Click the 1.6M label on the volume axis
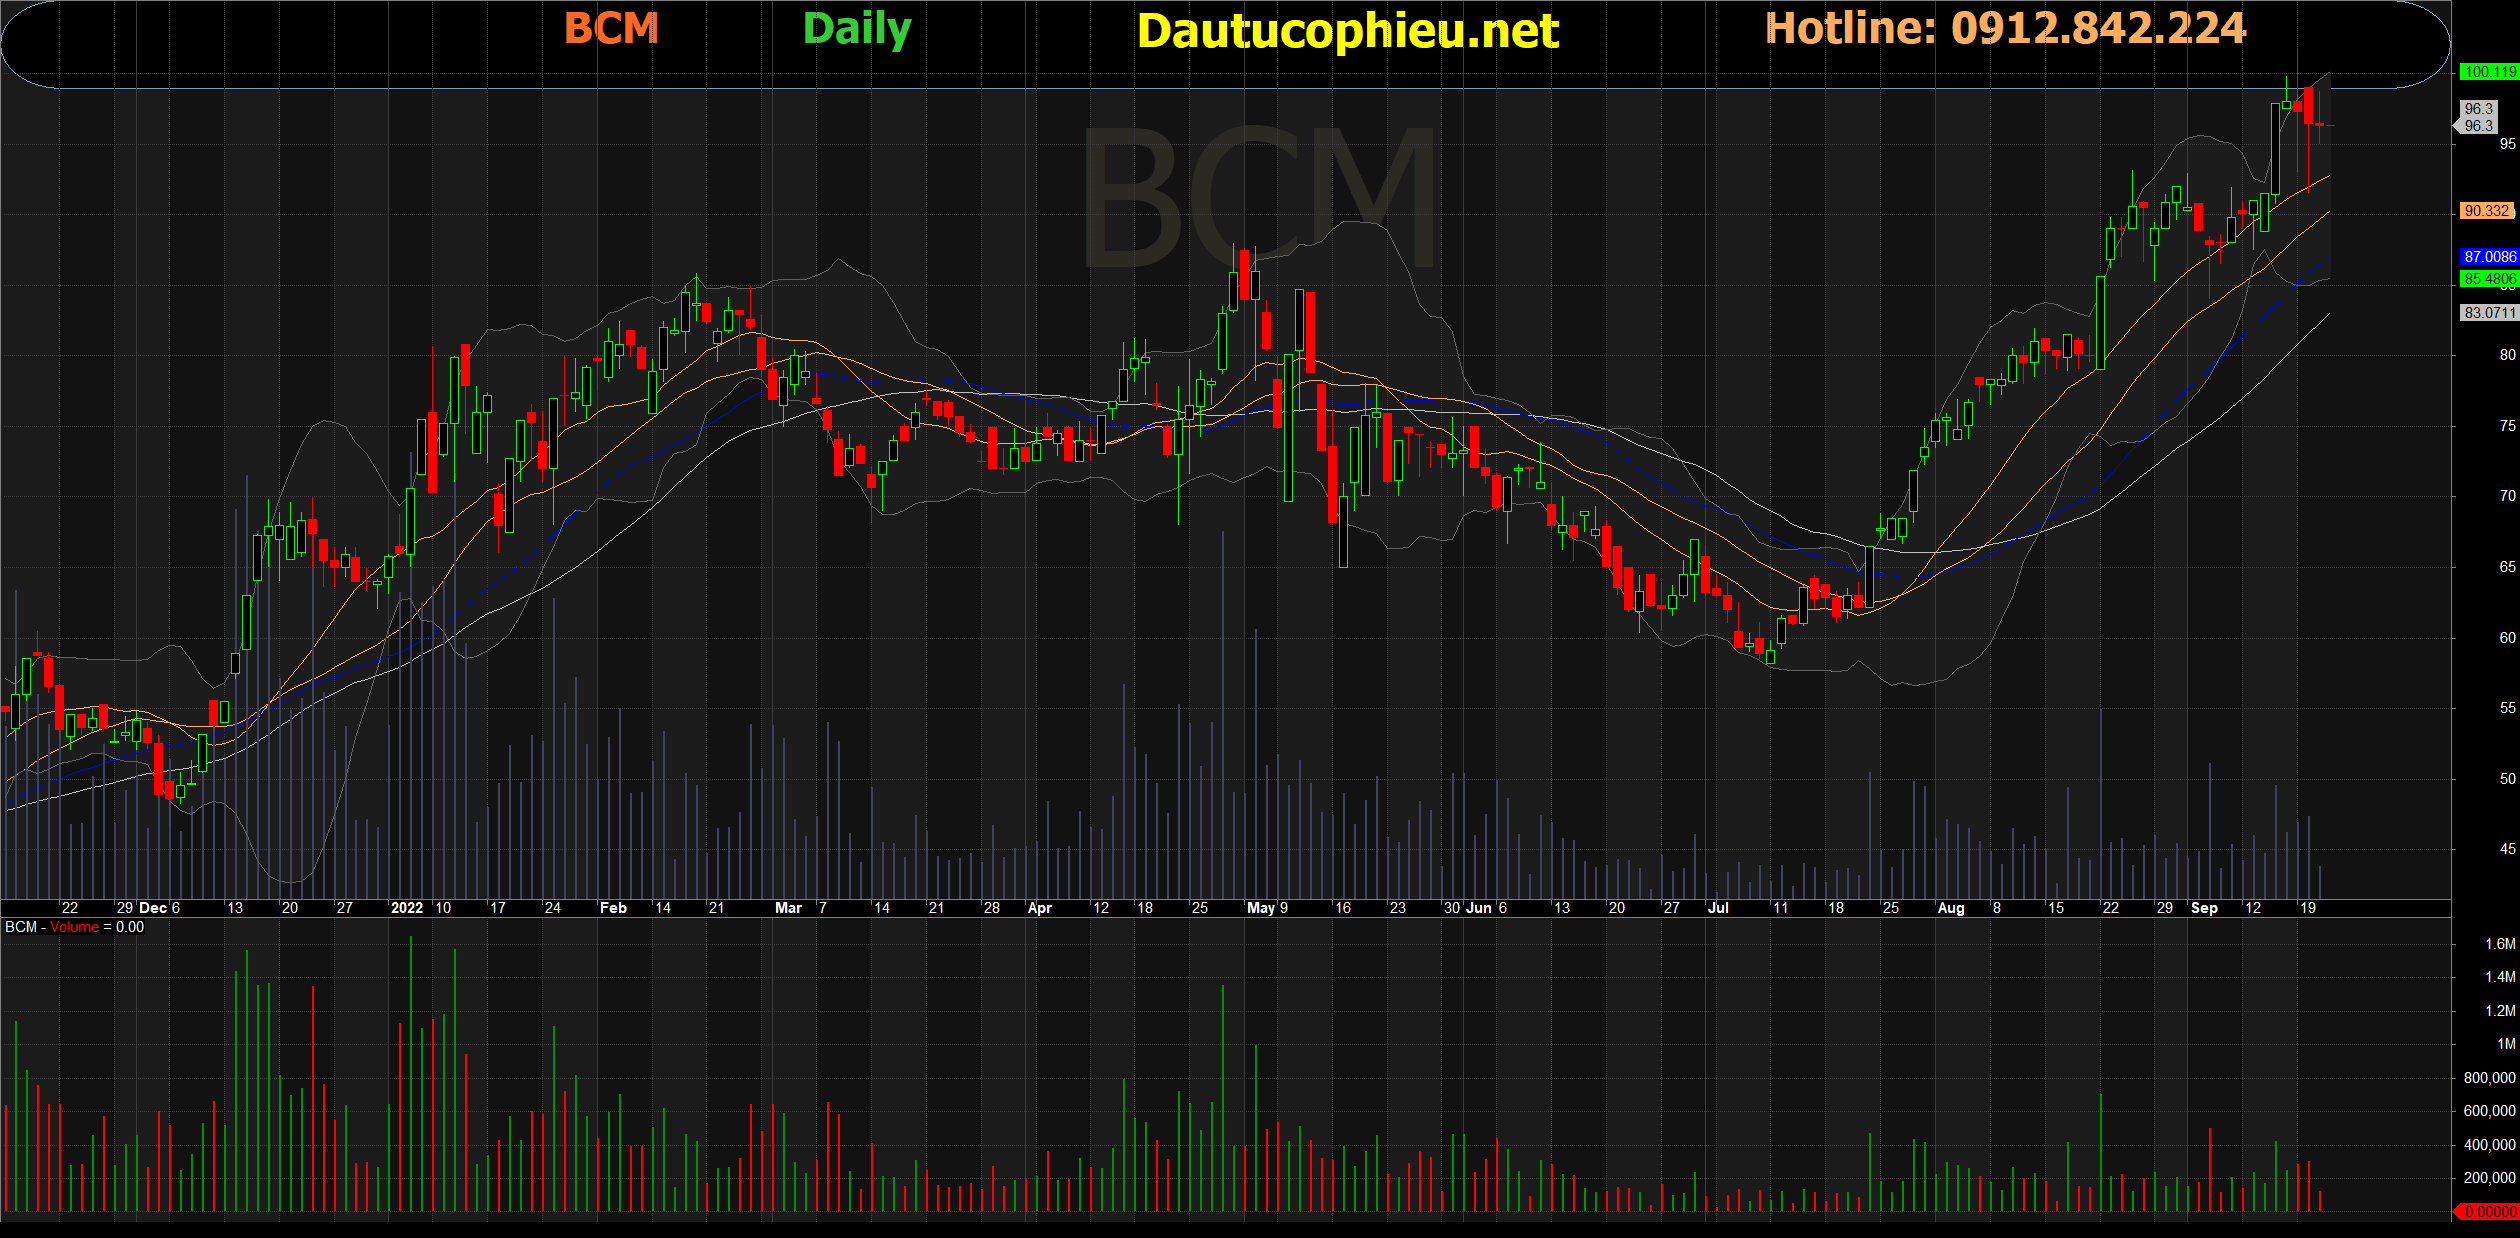2520x1238 pixels. tap(2499, 944)
